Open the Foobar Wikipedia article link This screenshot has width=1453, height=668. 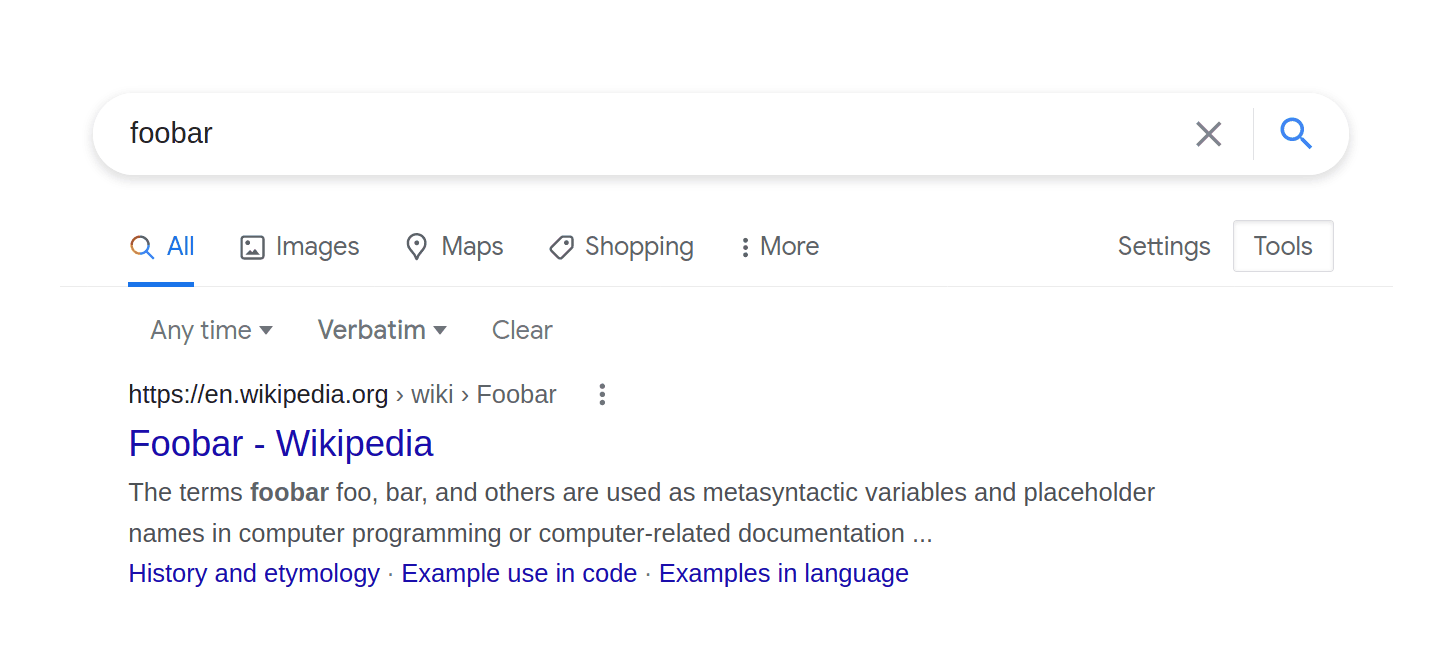[280, 443]
